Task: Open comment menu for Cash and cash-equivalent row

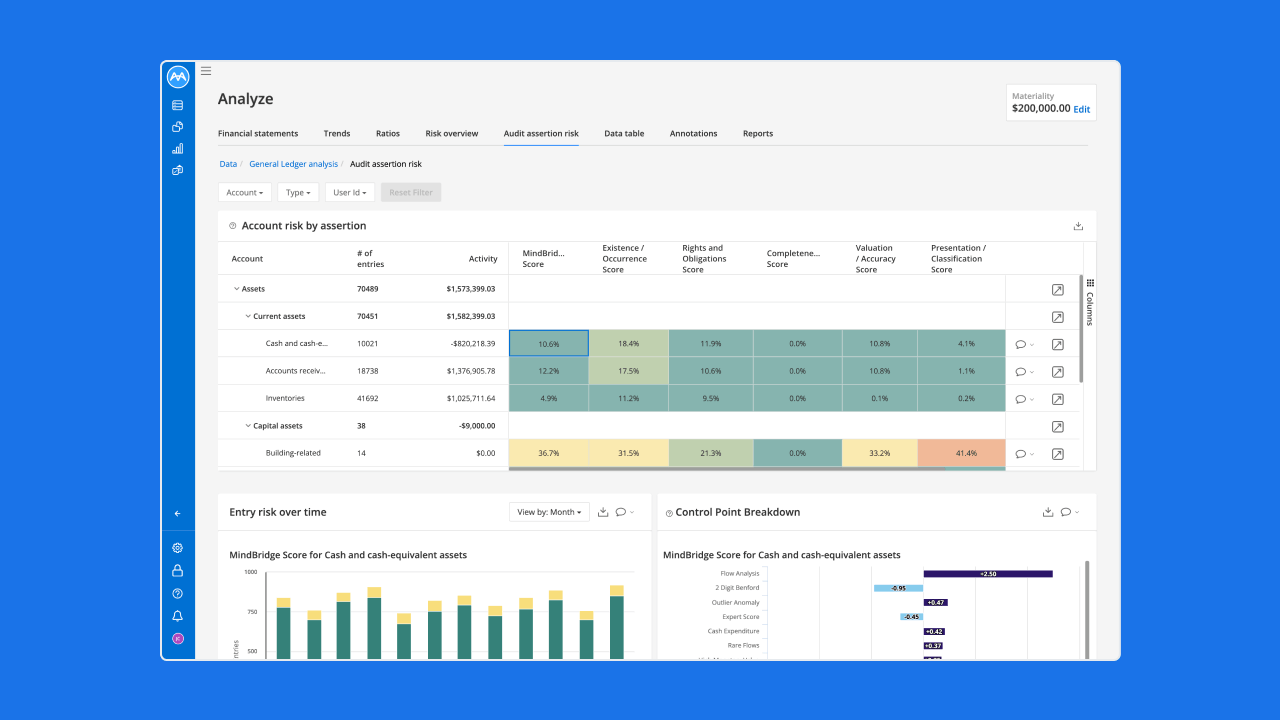Action: 1024,344
